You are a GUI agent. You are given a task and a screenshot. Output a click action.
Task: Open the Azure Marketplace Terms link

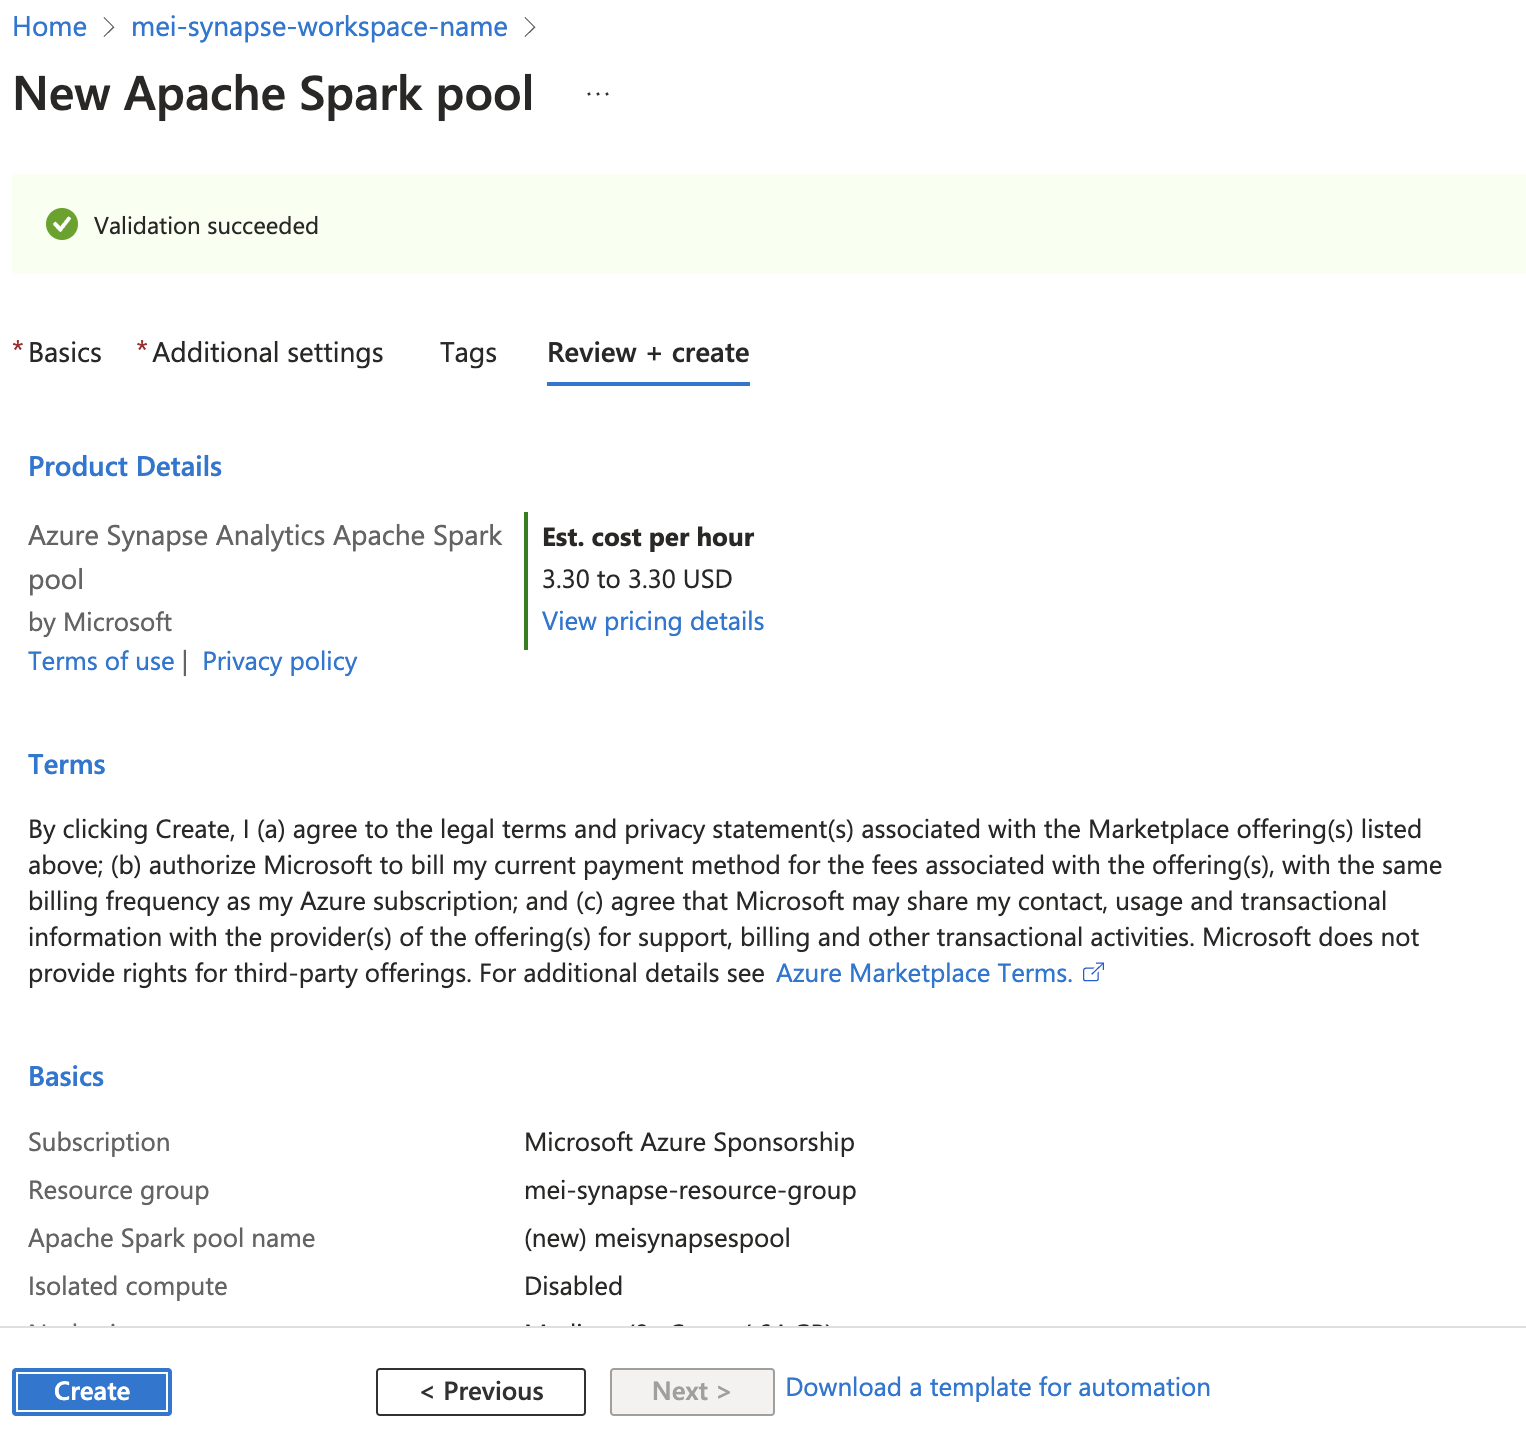(x=924, y=971)
